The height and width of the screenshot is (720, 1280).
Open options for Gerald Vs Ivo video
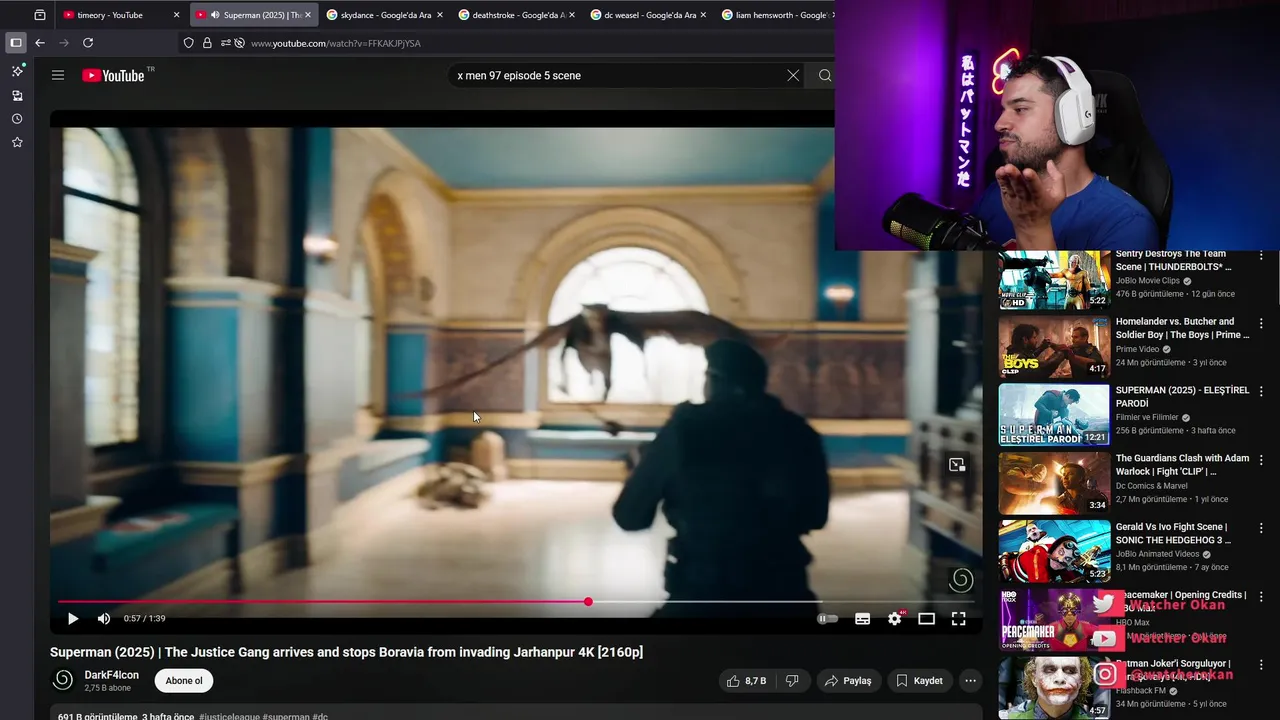tap(1261, 528)
